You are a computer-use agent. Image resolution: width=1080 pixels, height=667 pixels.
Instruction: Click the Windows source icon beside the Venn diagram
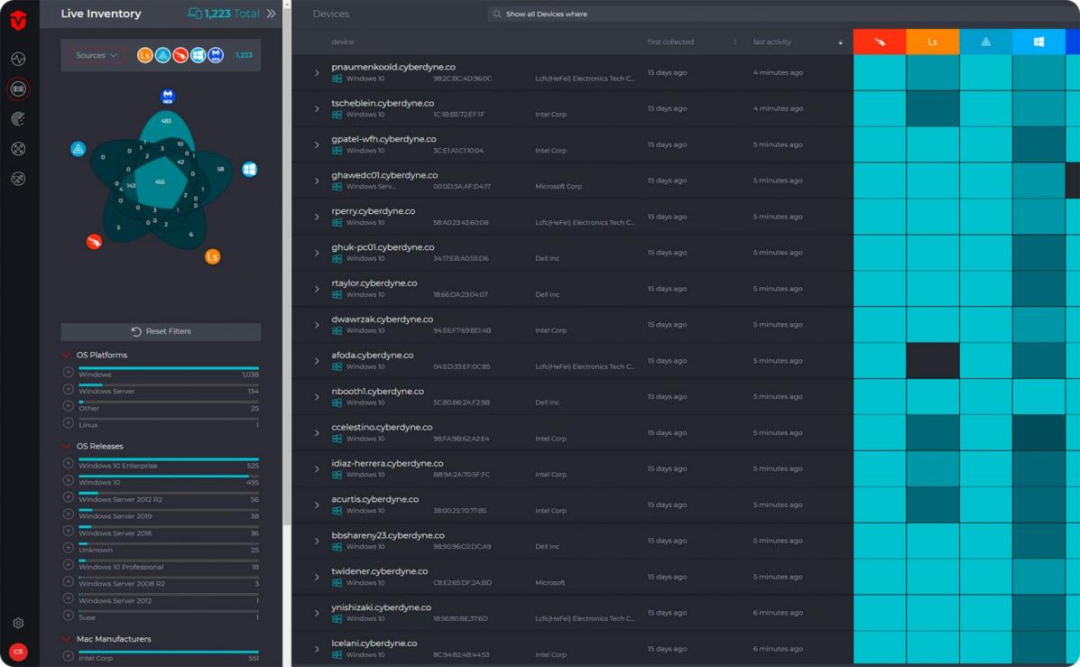coord(249,169)
